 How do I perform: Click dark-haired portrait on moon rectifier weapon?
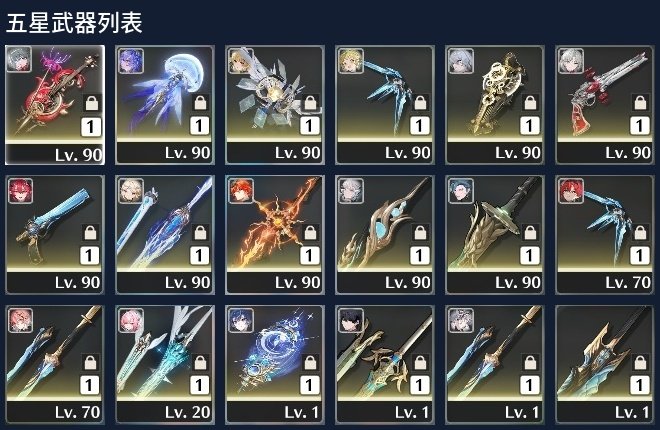[241, 321]
